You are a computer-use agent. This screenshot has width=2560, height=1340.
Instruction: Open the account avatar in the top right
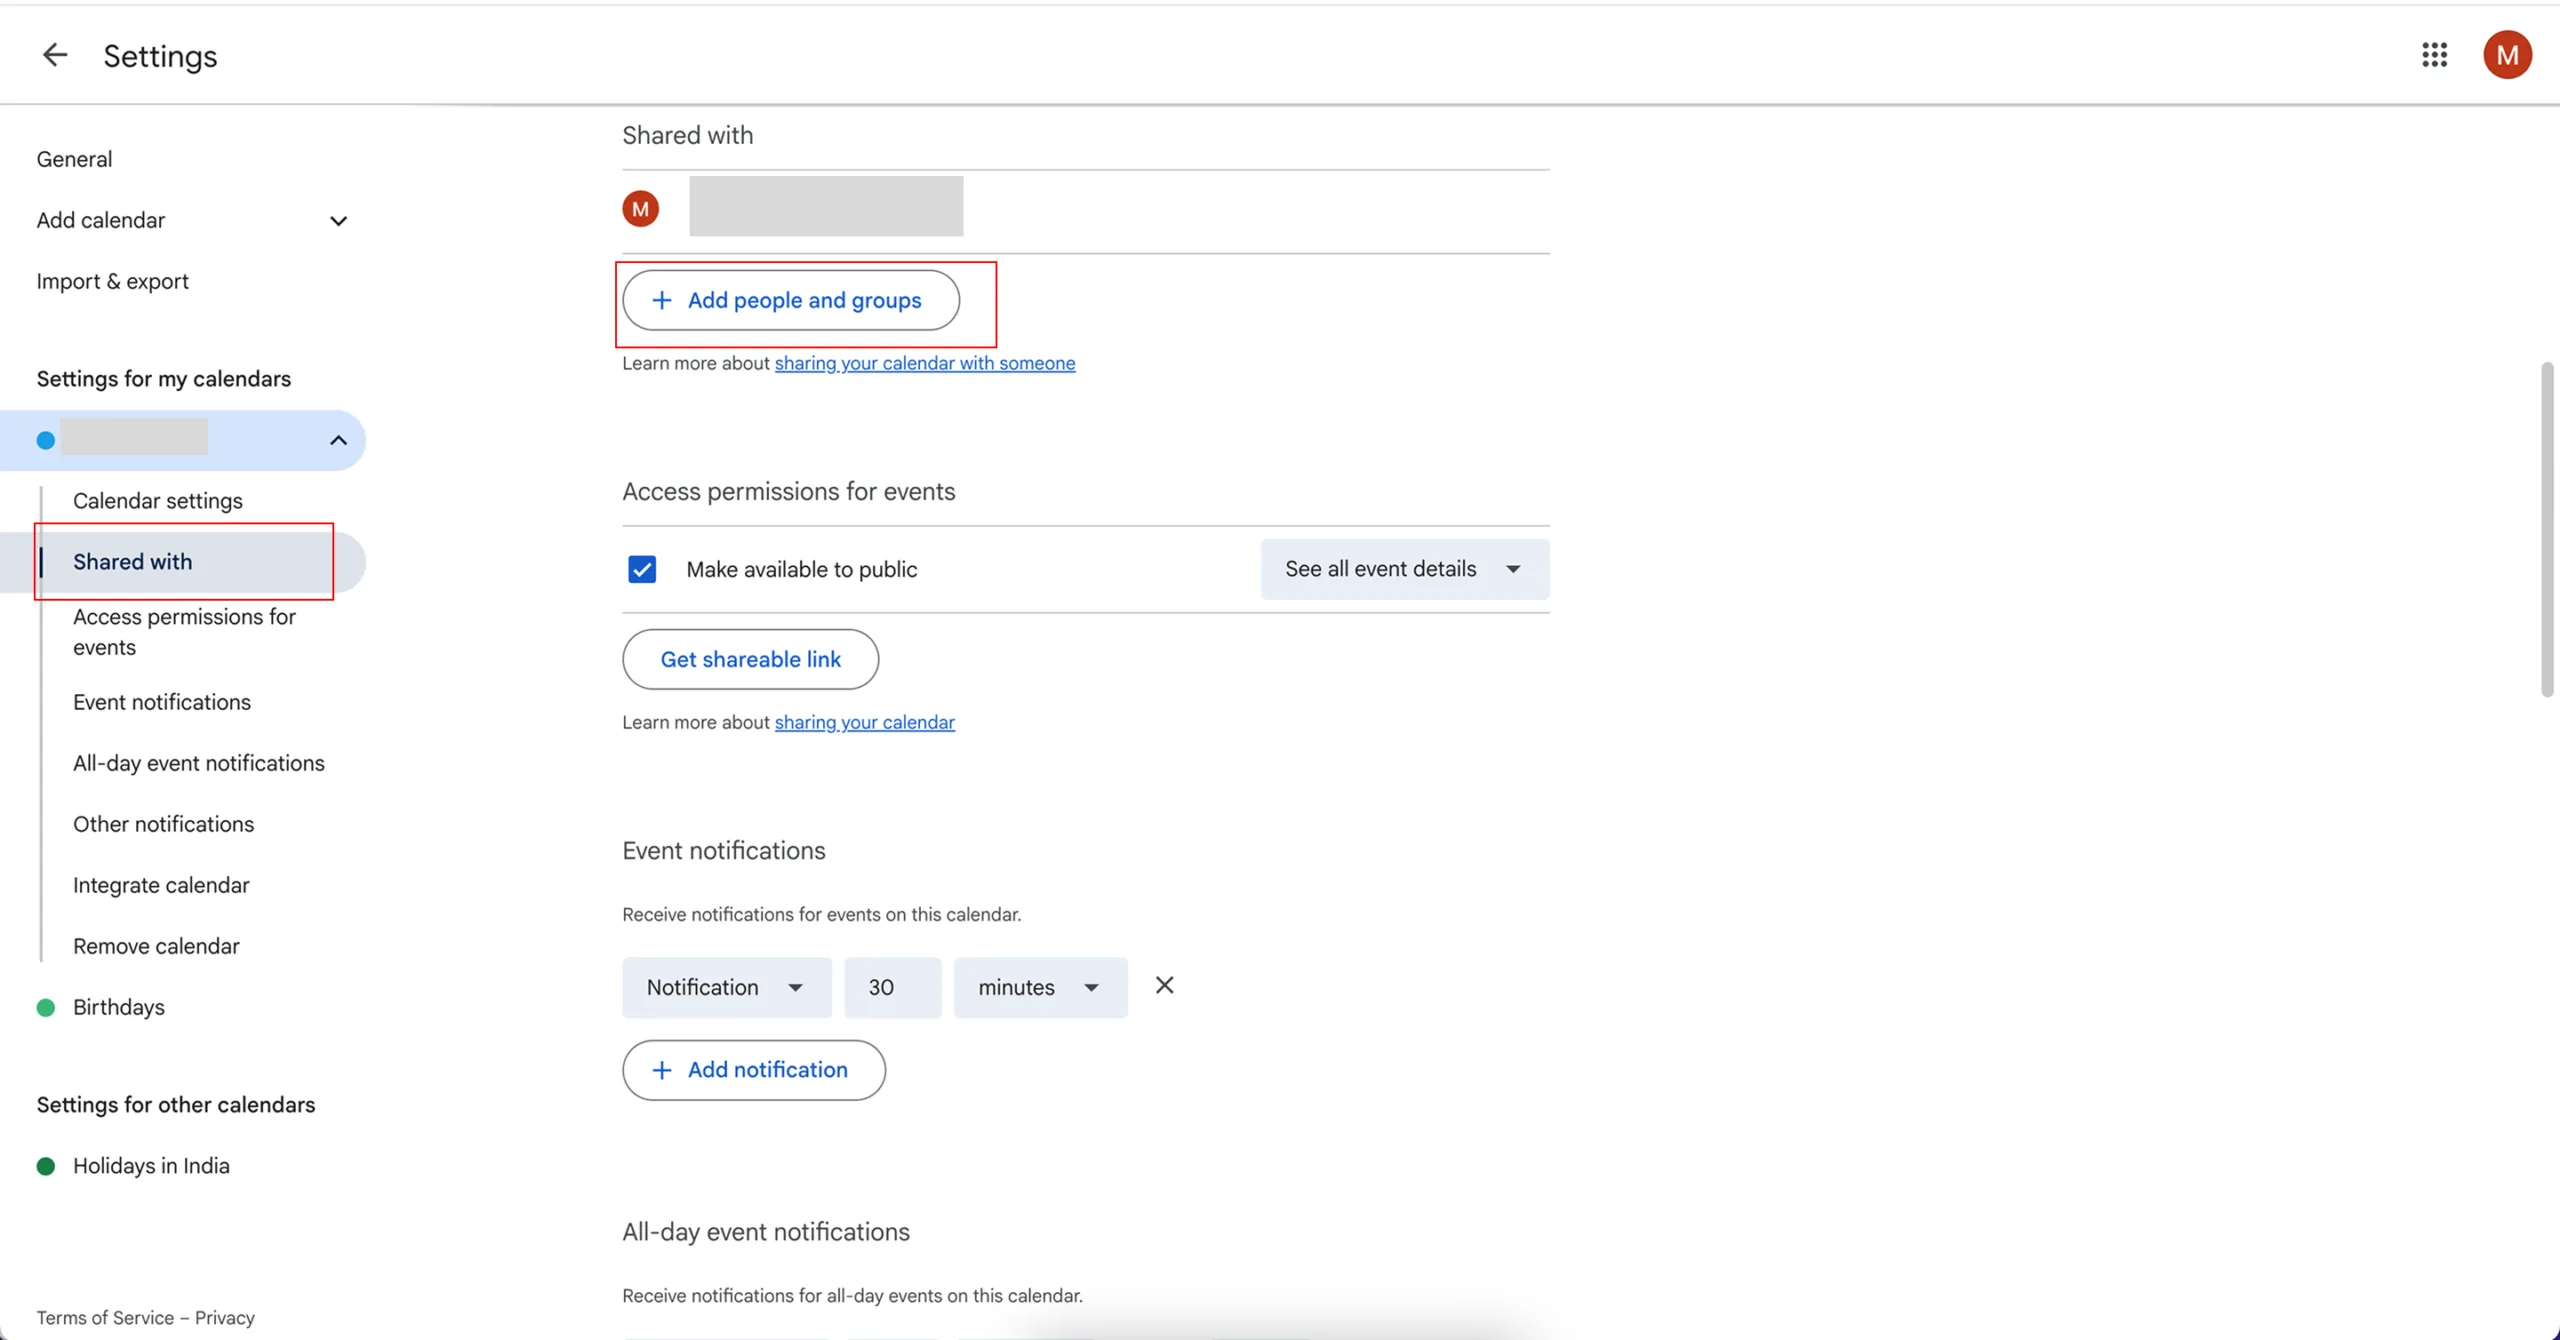2506,55
